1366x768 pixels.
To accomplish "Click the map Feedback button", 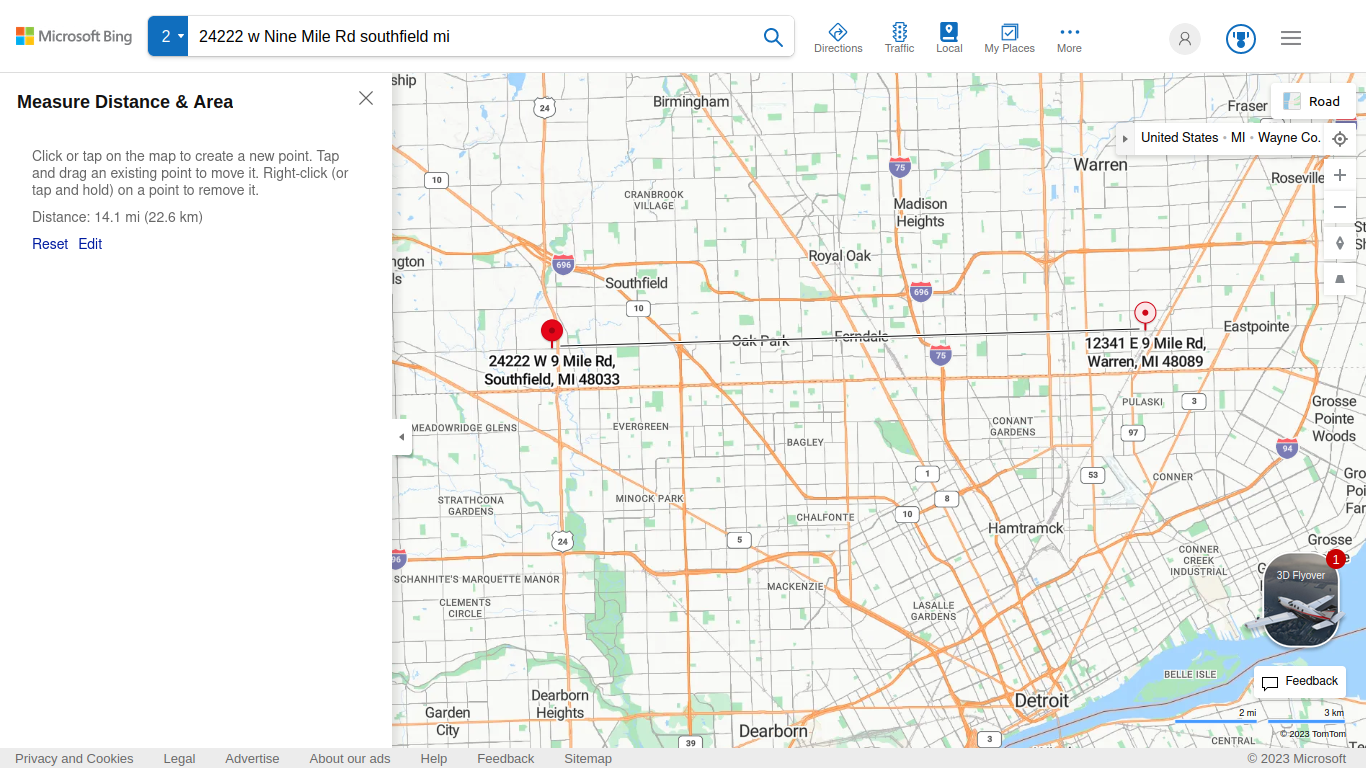I will [x=1300, y=682].
